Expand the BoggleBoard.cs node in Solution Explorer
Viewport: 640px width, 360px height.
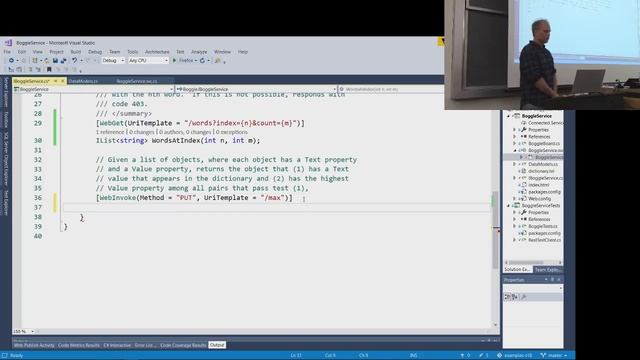pos(515,144)
